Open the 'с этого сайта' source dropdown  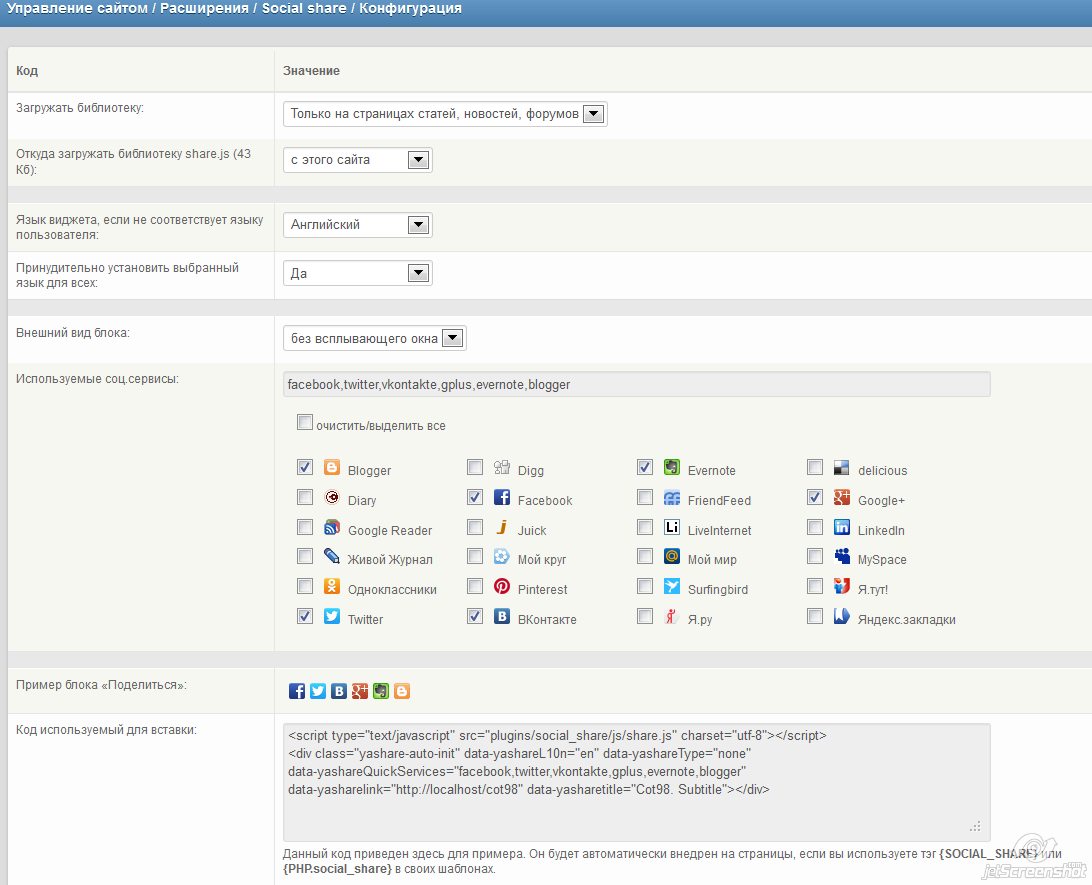coord(357,160)
